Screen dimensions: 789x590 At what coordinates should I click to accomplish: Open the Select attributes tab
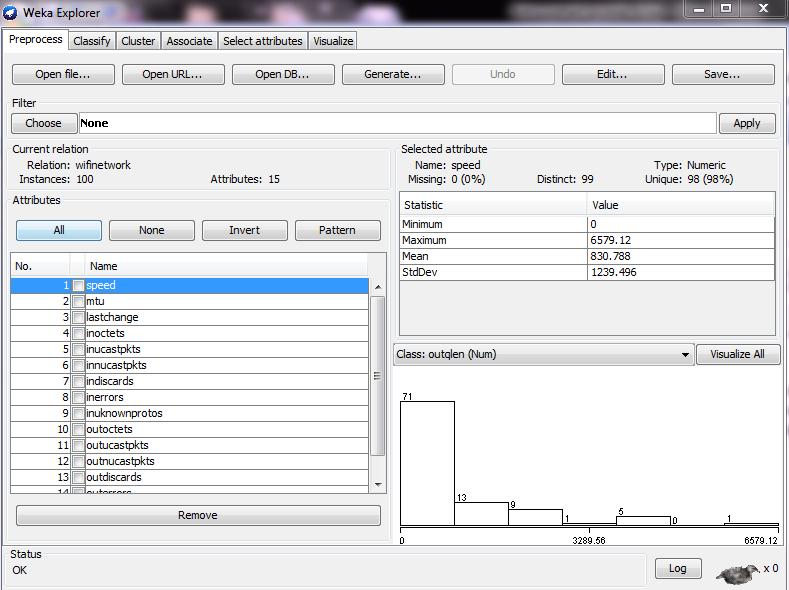click(263, 41)
